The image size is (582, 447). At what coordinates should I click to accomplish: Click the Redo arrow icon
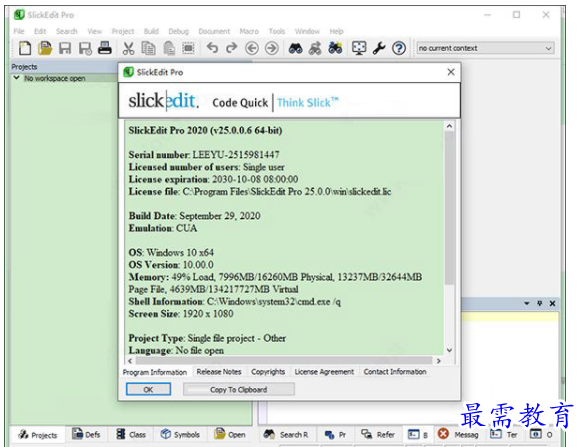pos(232,48)
